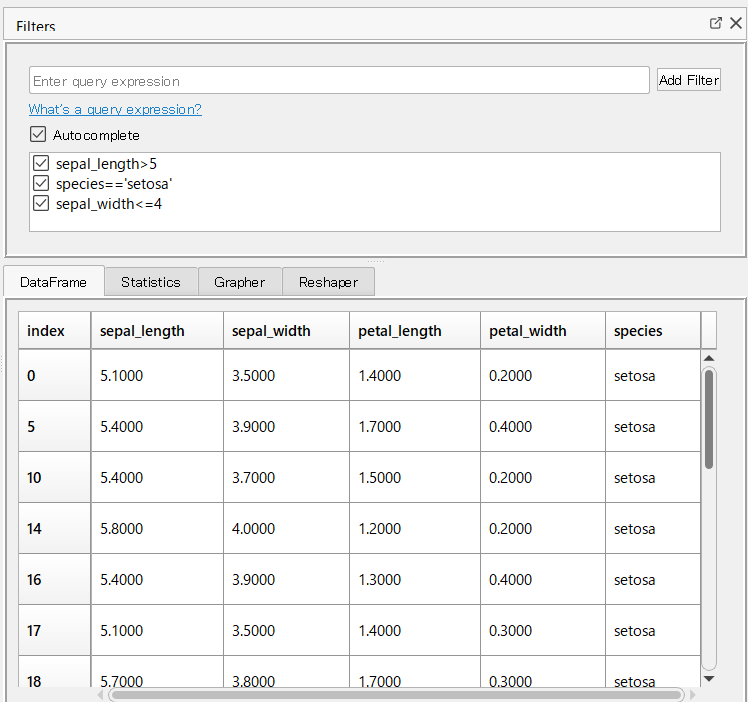
Task: Undock the Filters panel with float icon
Action: (x=716, y=23)
